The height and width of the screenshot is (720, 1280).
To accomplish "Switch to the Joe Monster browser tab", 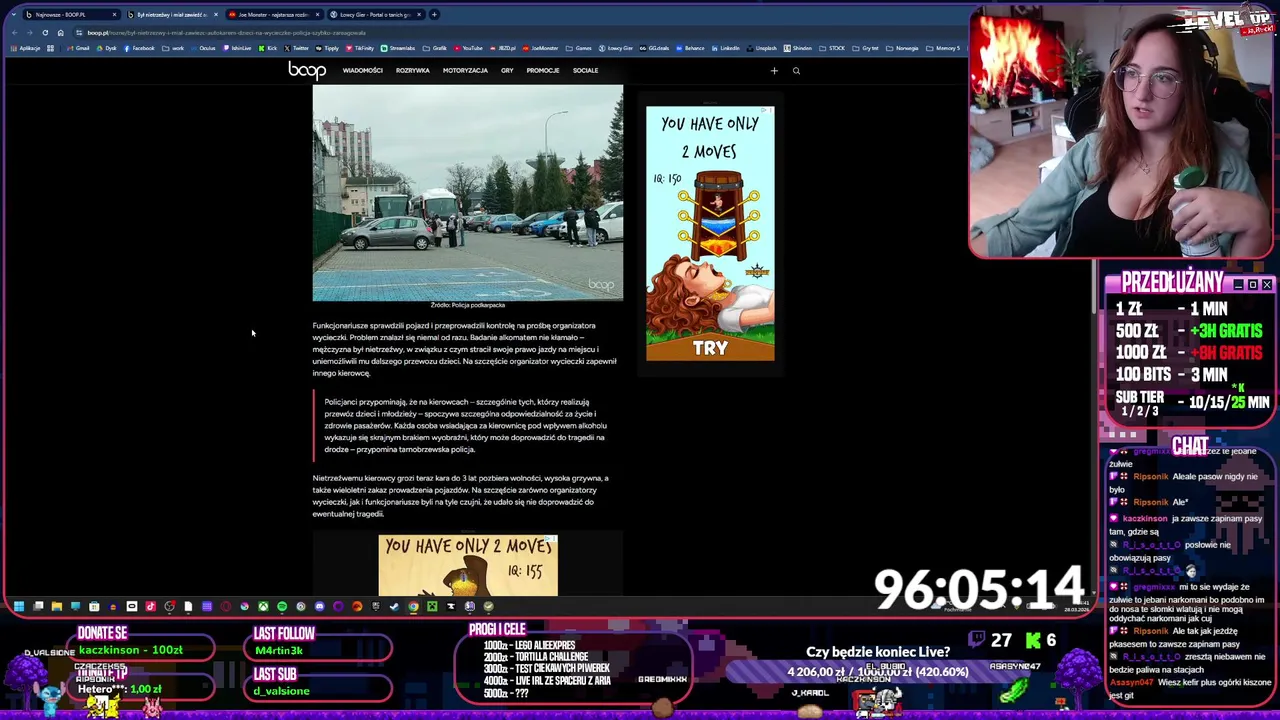I will pyautogui.click(x=272, y=15).
